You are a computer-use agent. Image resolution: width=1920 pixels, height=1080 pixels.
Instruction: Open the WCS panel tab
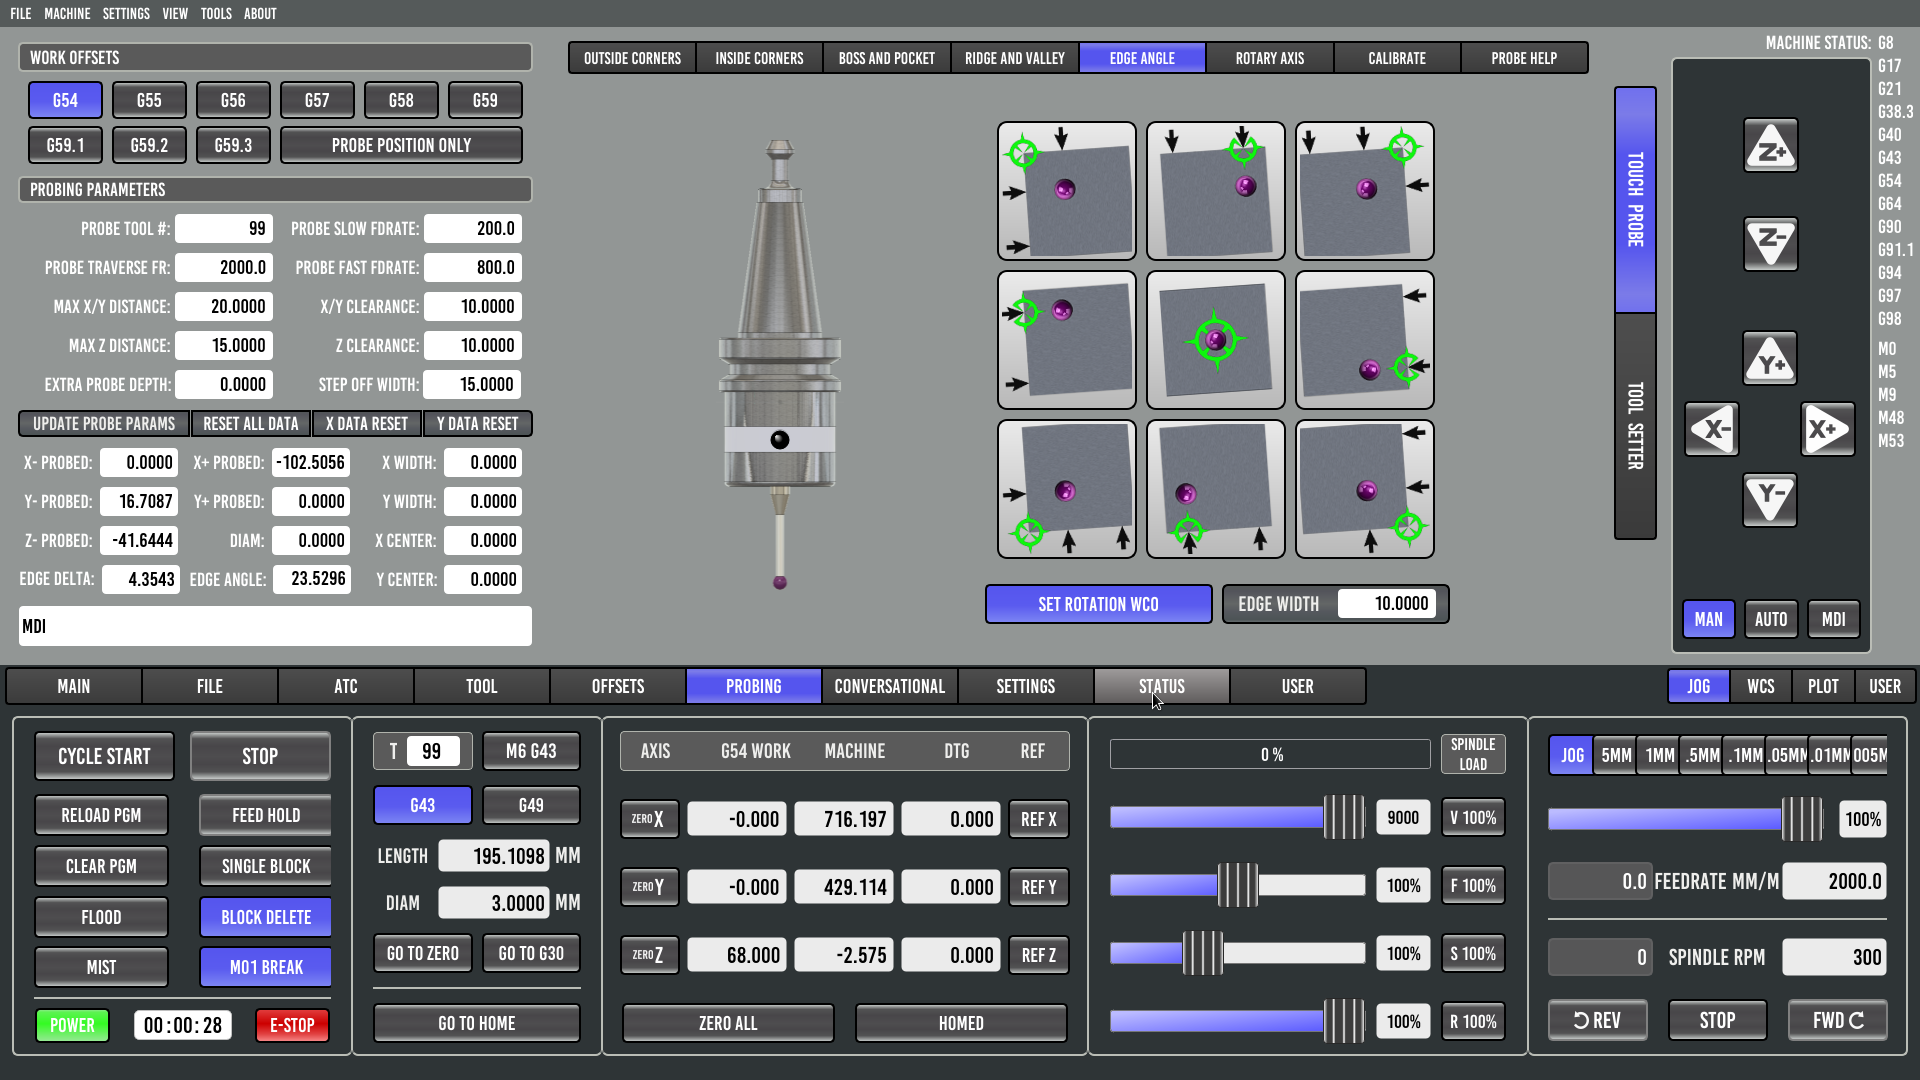(x=1760, y=686)
